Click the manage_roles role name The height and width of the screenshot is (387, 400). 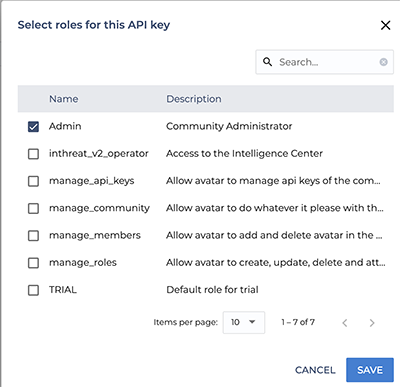(x=83, y=263)
